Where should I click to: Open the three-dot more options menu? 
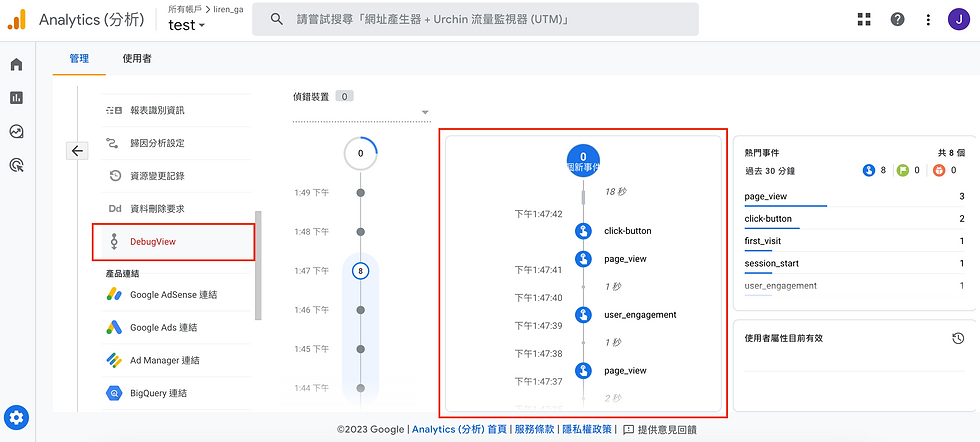coord(928,19)
